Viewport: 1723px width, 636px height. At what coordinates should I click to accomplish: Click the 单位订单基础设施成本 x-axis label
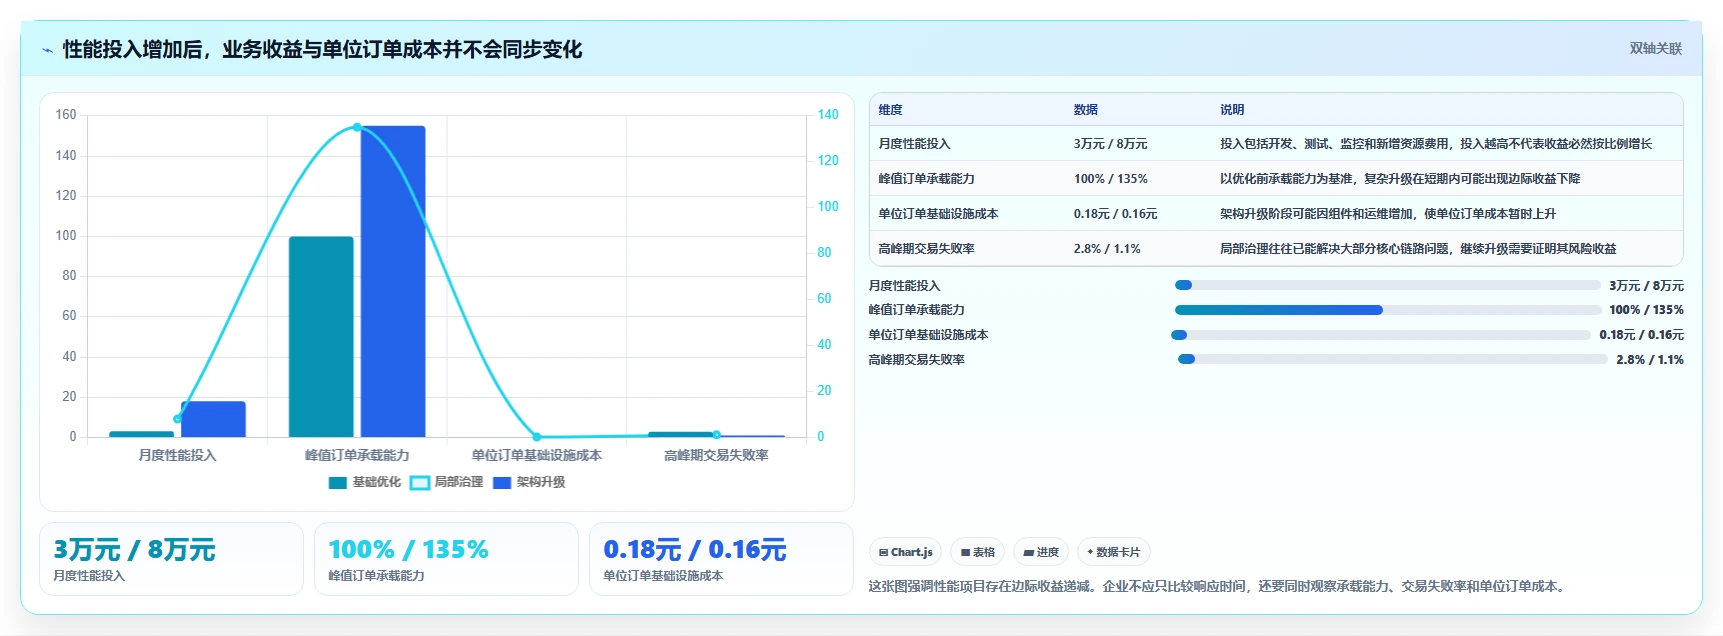pyautogui.click(x=537, y=455)
